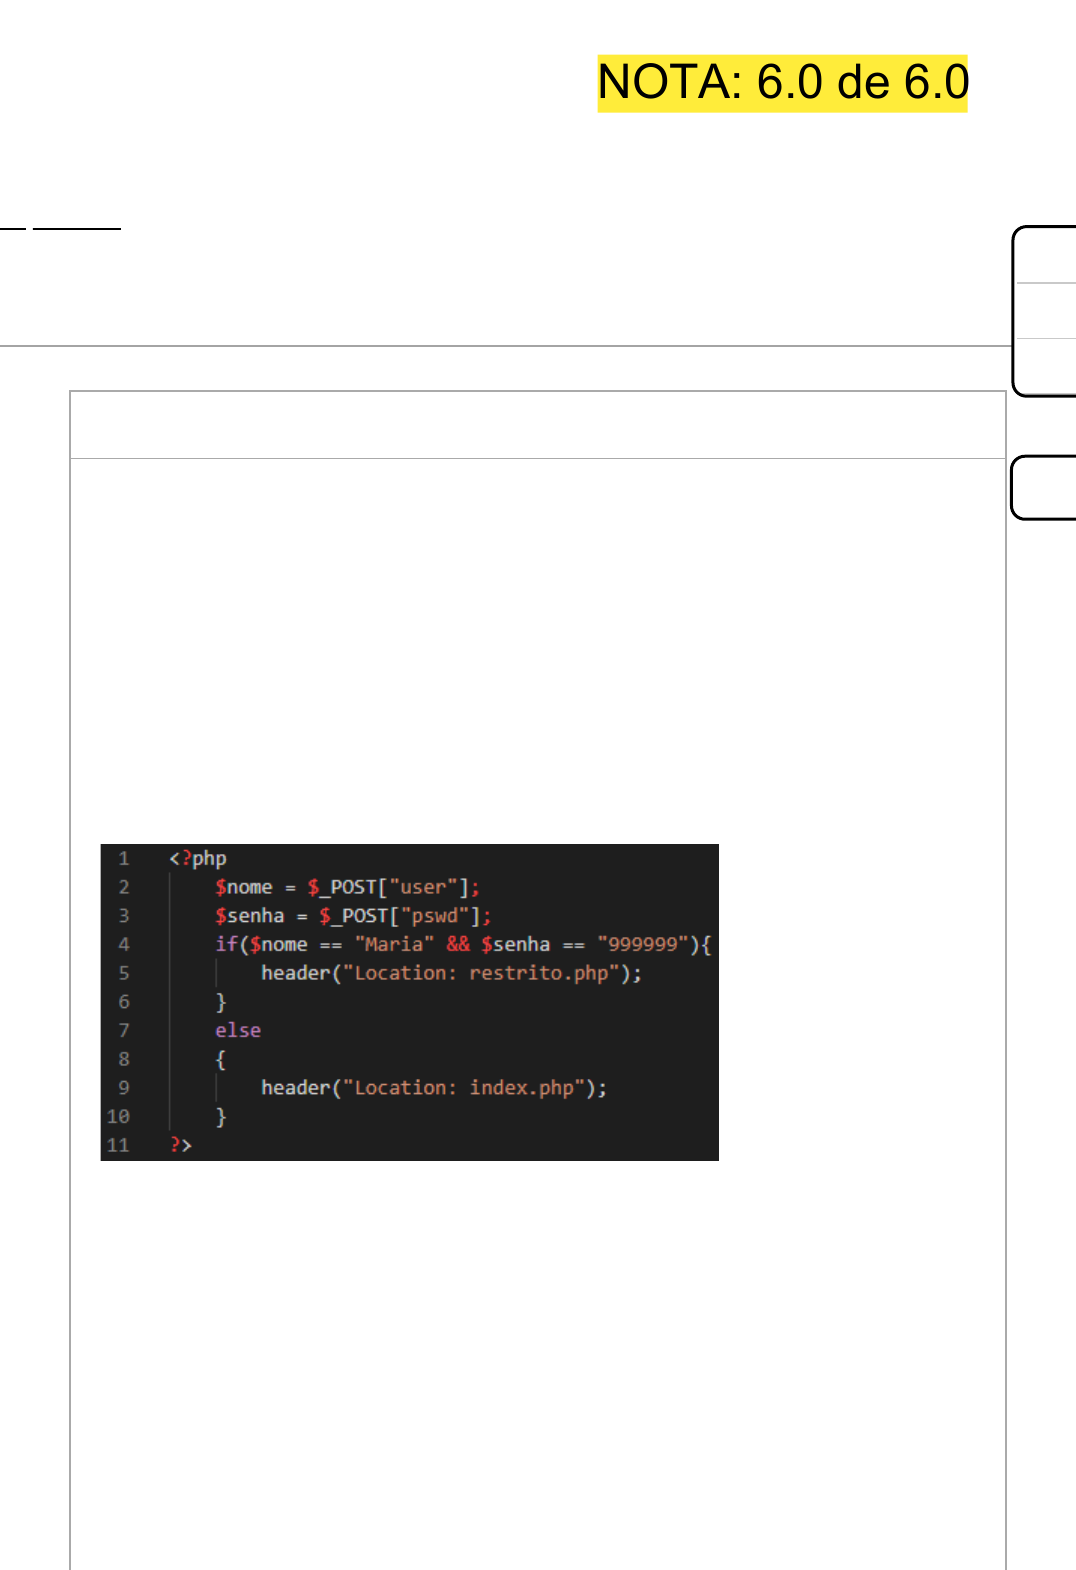The image size is (1076, 1570).
Task: Click the small rounded box below the tall one
Action: (x=1044, y=488)
